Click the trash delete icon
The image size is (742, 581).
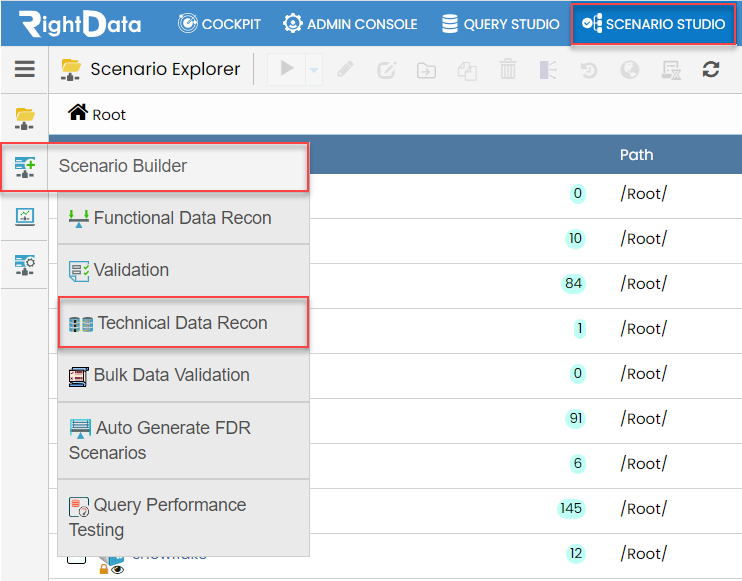pos(508,69)
